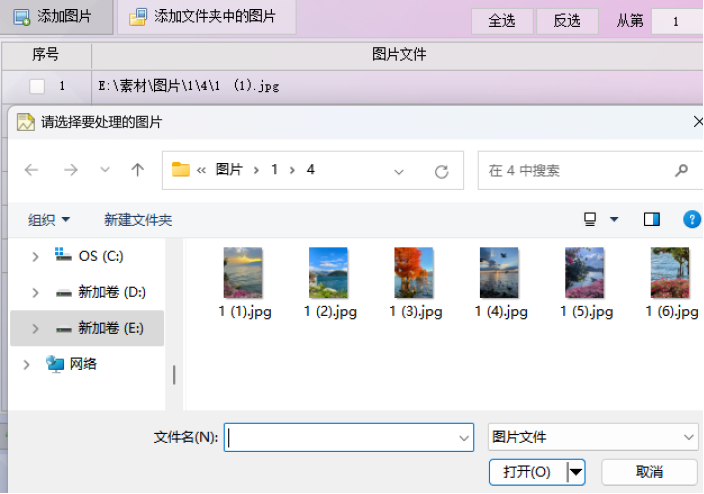Click the 全选 button
Screen dimensions: 704x494
point(502,21)
